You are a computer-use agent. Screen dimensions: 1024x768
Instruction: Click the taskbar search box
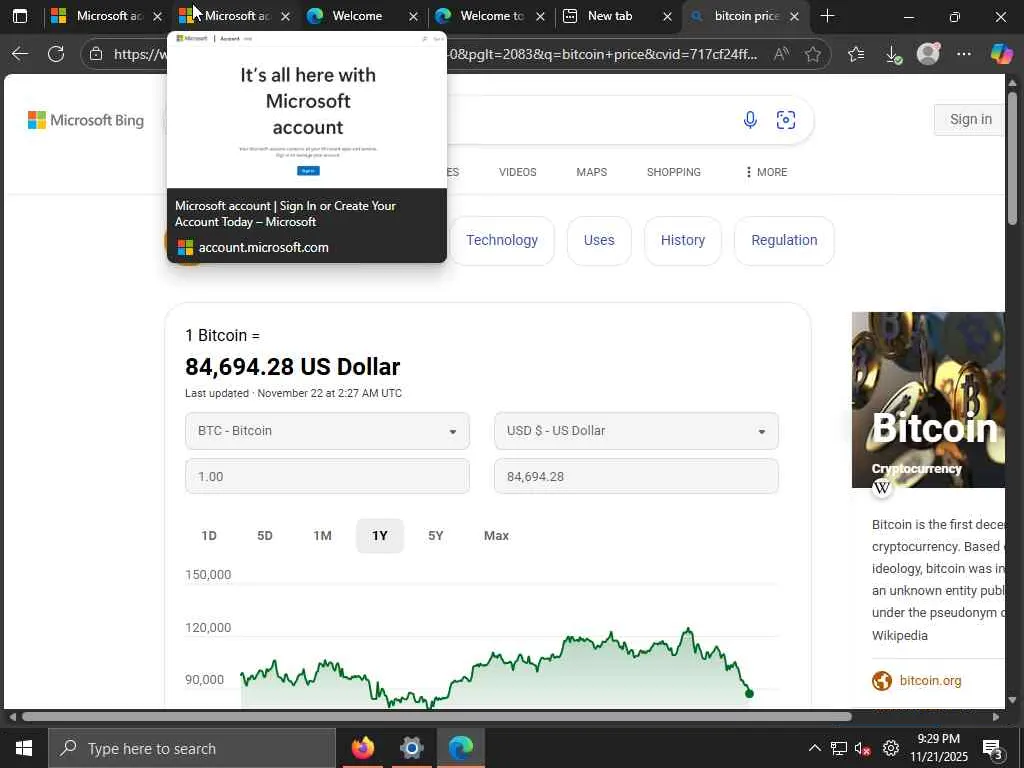point(192,748)
